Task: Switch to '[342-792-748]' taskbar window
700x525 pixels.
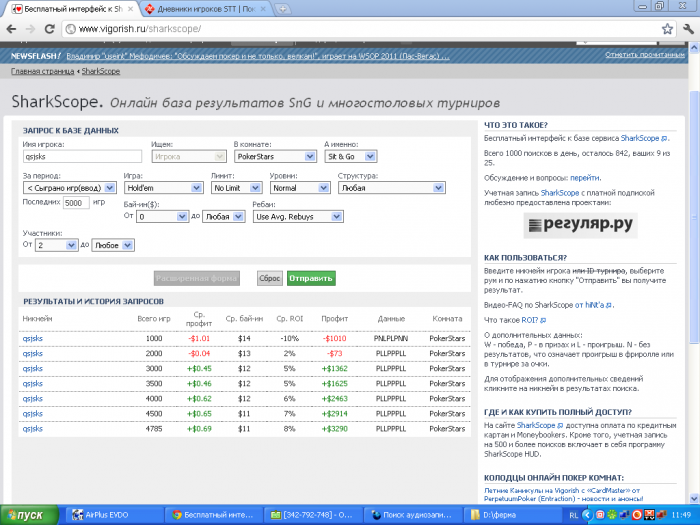Action: tap(312, 515)
